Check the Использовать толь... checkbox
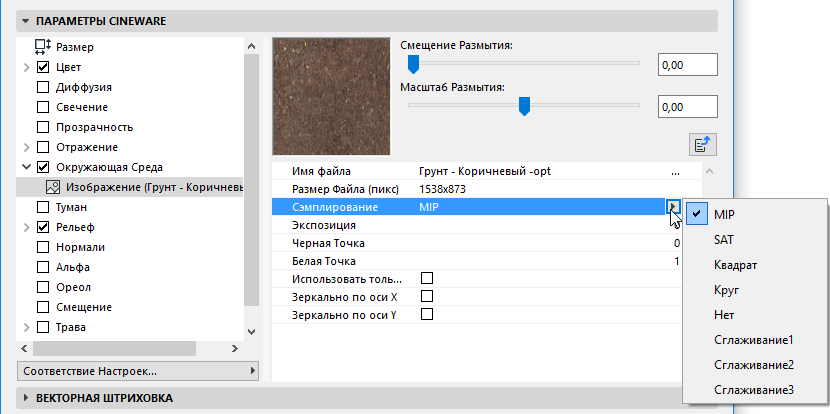This screenshot has width=830, height=414. coord(427,278)
